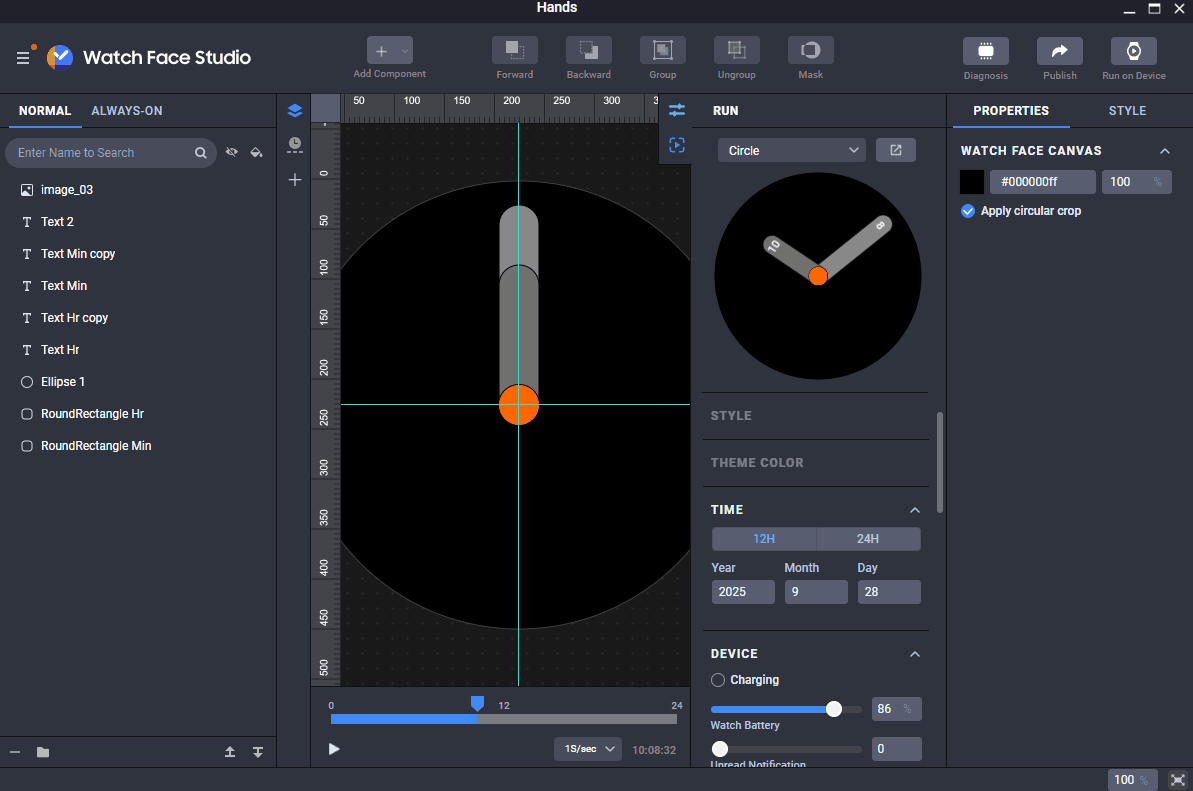
Task: Open the Run settings sliders icon
Action: point(677,111)
